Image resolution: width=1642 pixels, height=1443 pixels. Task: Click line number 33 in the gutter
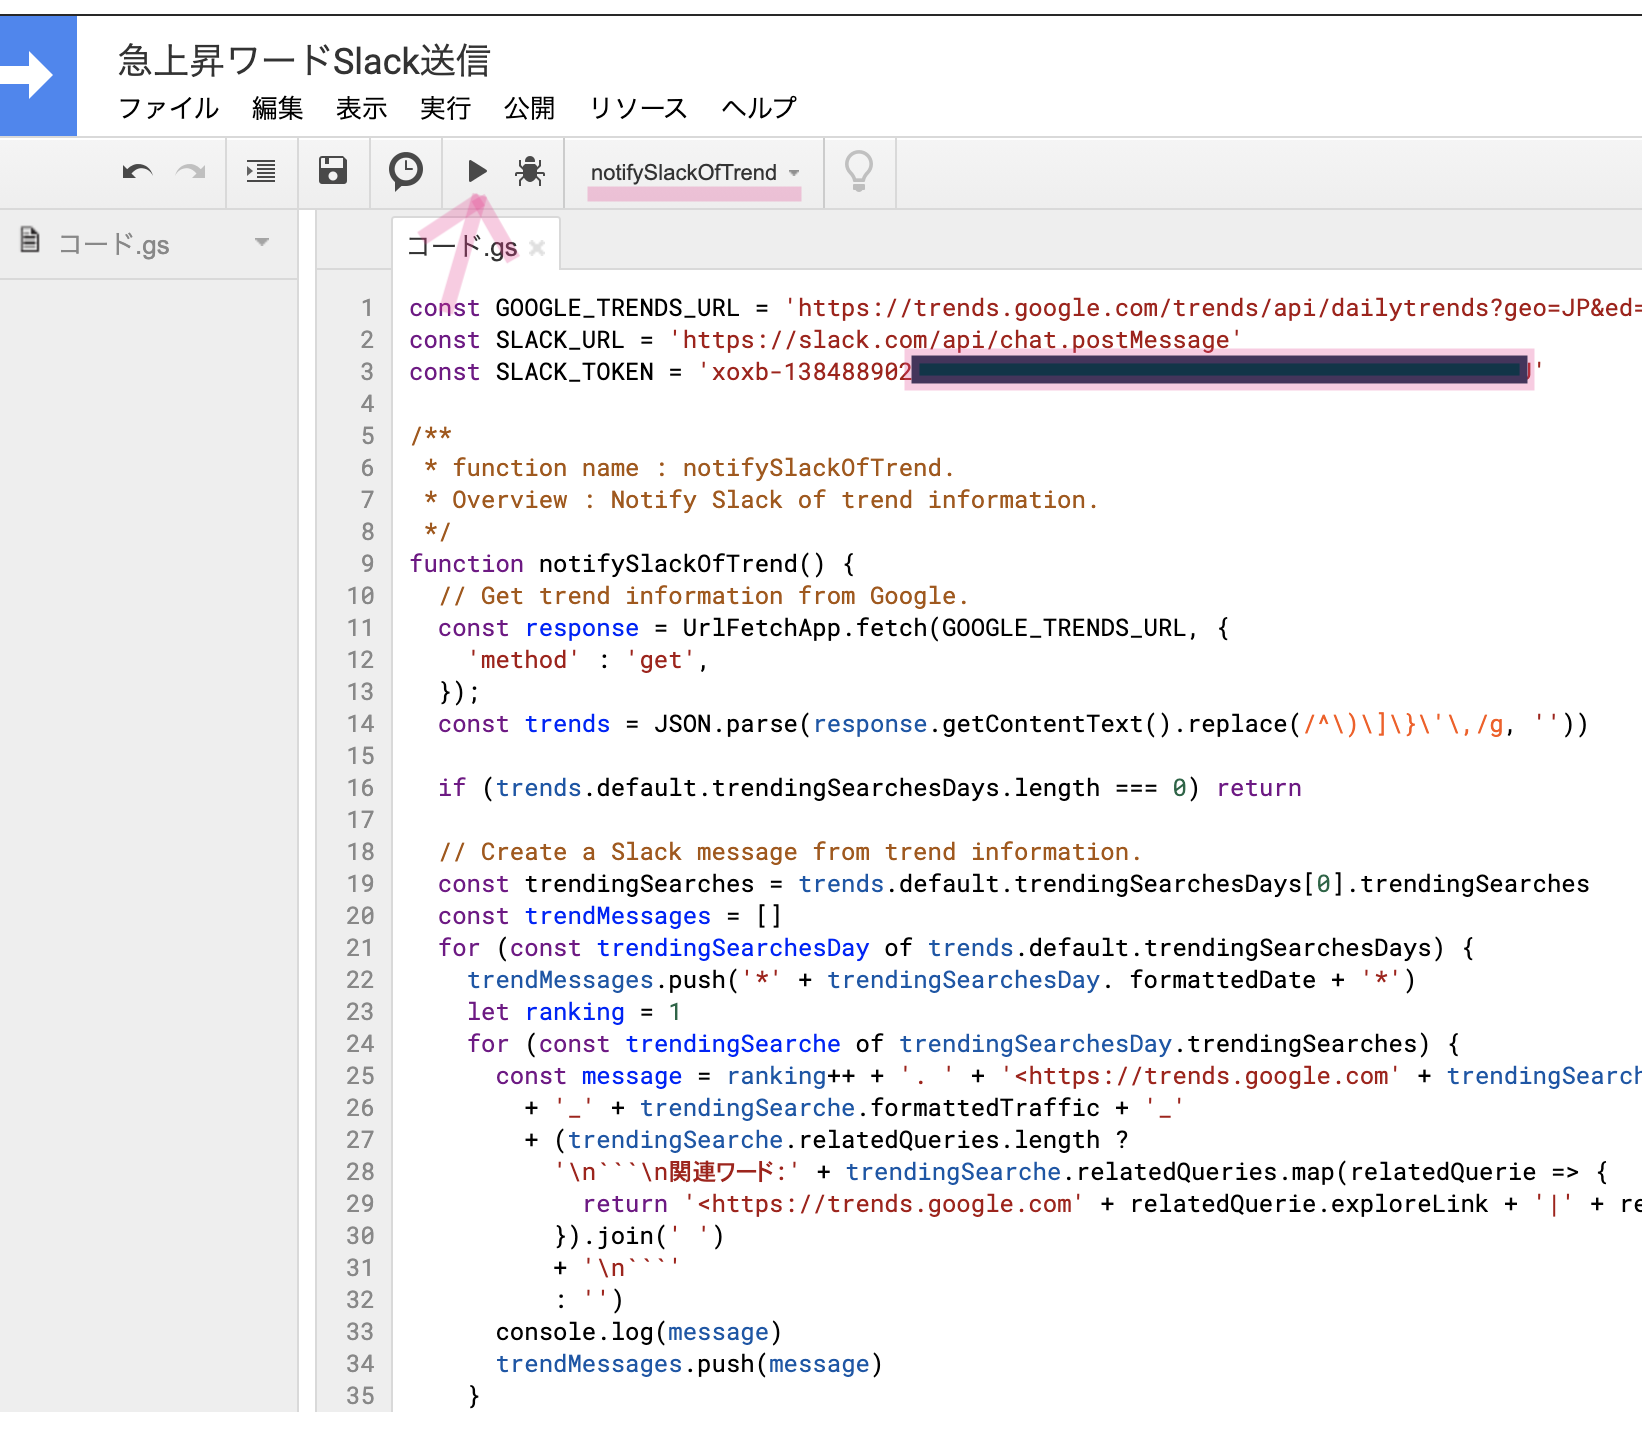coord(360,1332)
